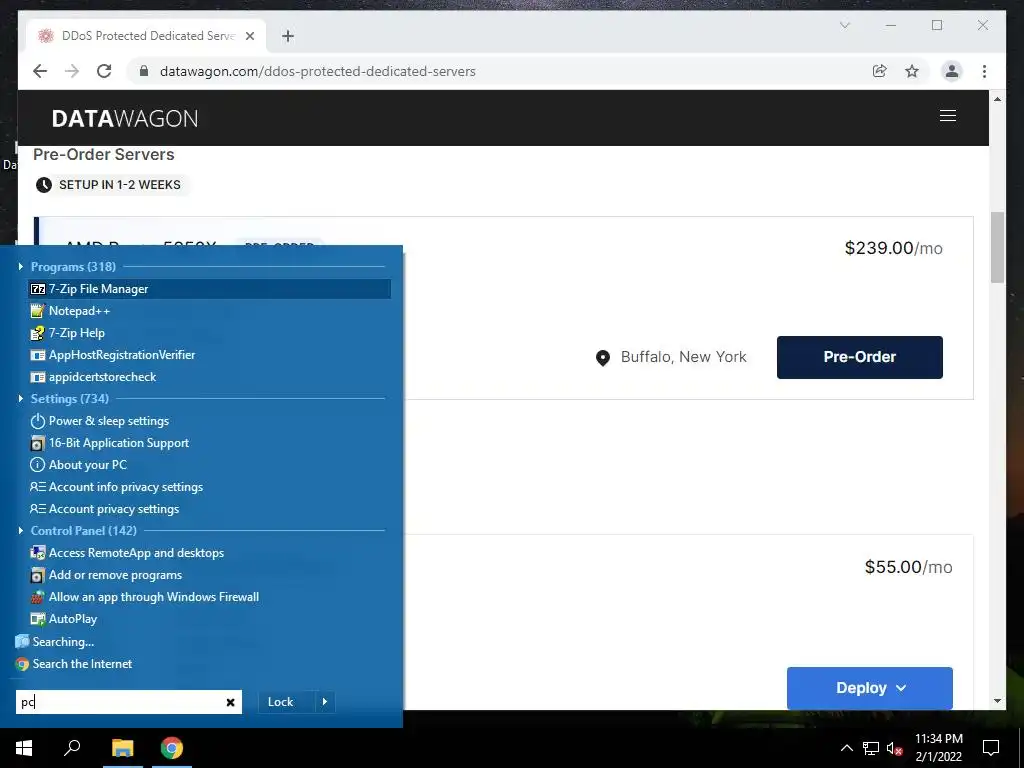Screen dimensions: 1024x768
Task: Open DataWagon hamburger menu
Action: pyautogui.click(x=948, y=116)
